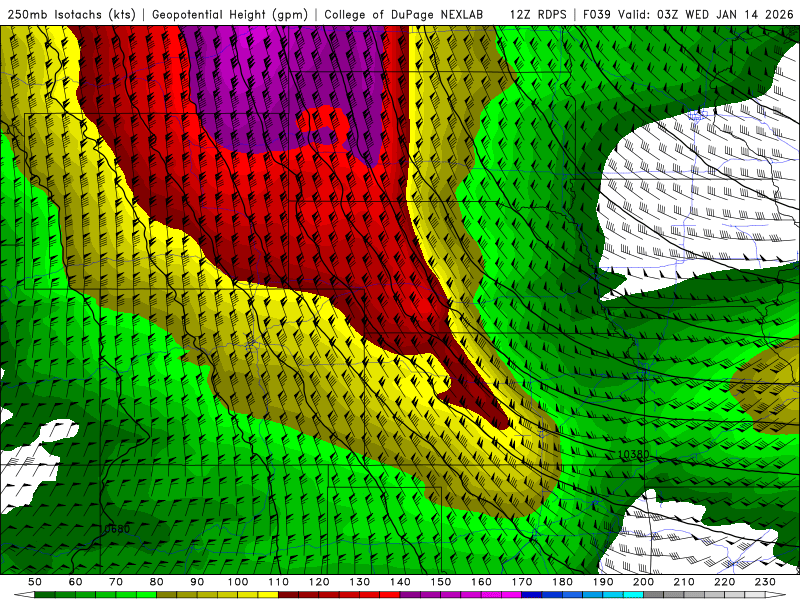Click the left arrow tip of the color bar

point(23,595)
